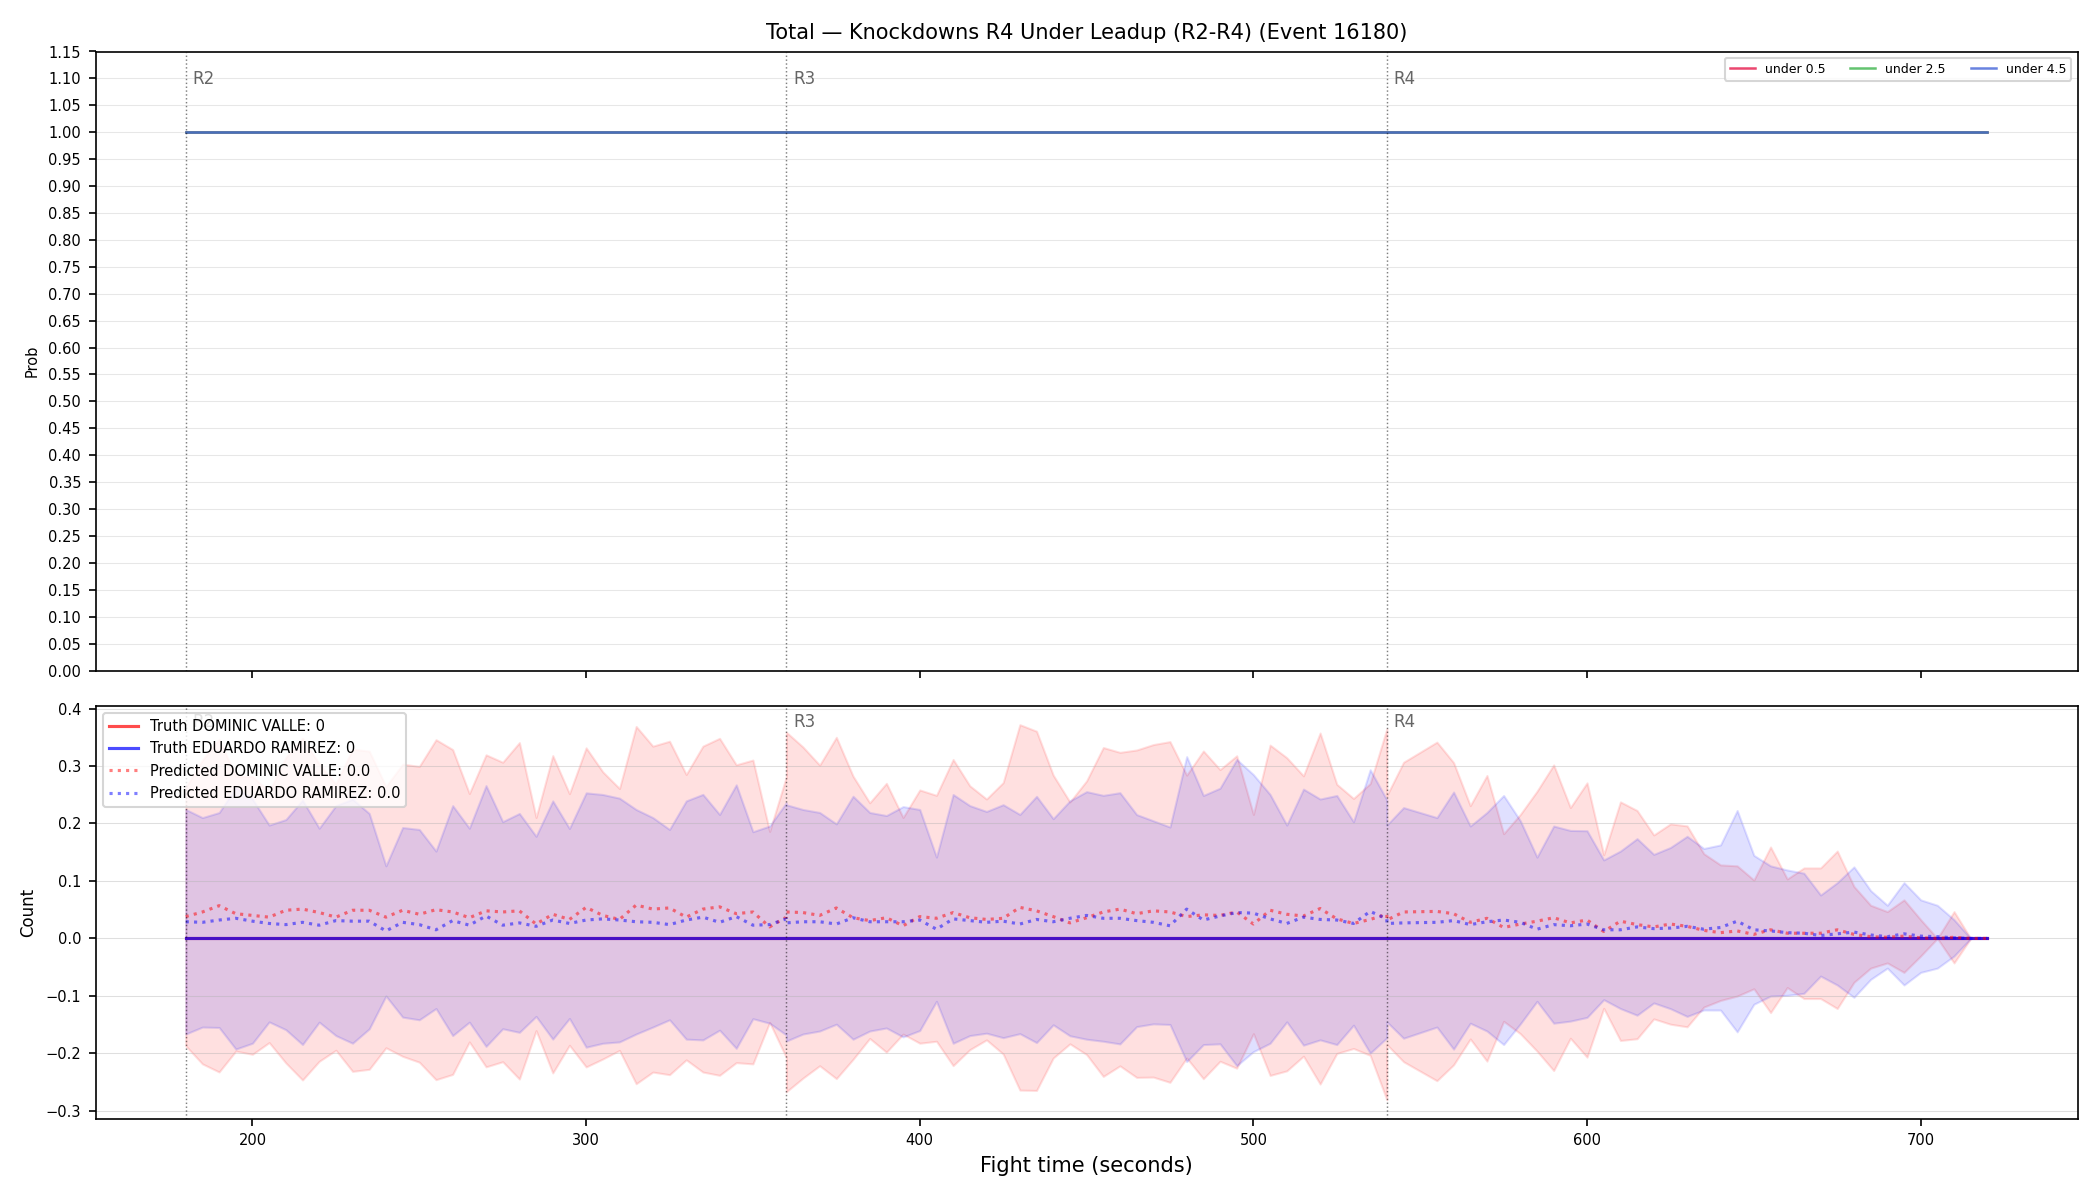Click the horizontal probability line at 1.00
The height and width of the screenshot is (1200, 2100).
(1087, 132)
